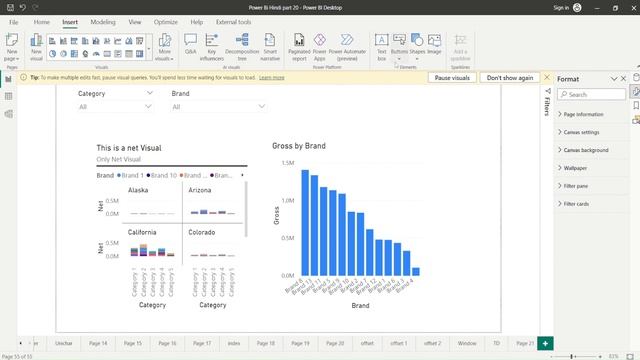
Task: Expand the visuals gallery arrow
Action: point(149,48)
